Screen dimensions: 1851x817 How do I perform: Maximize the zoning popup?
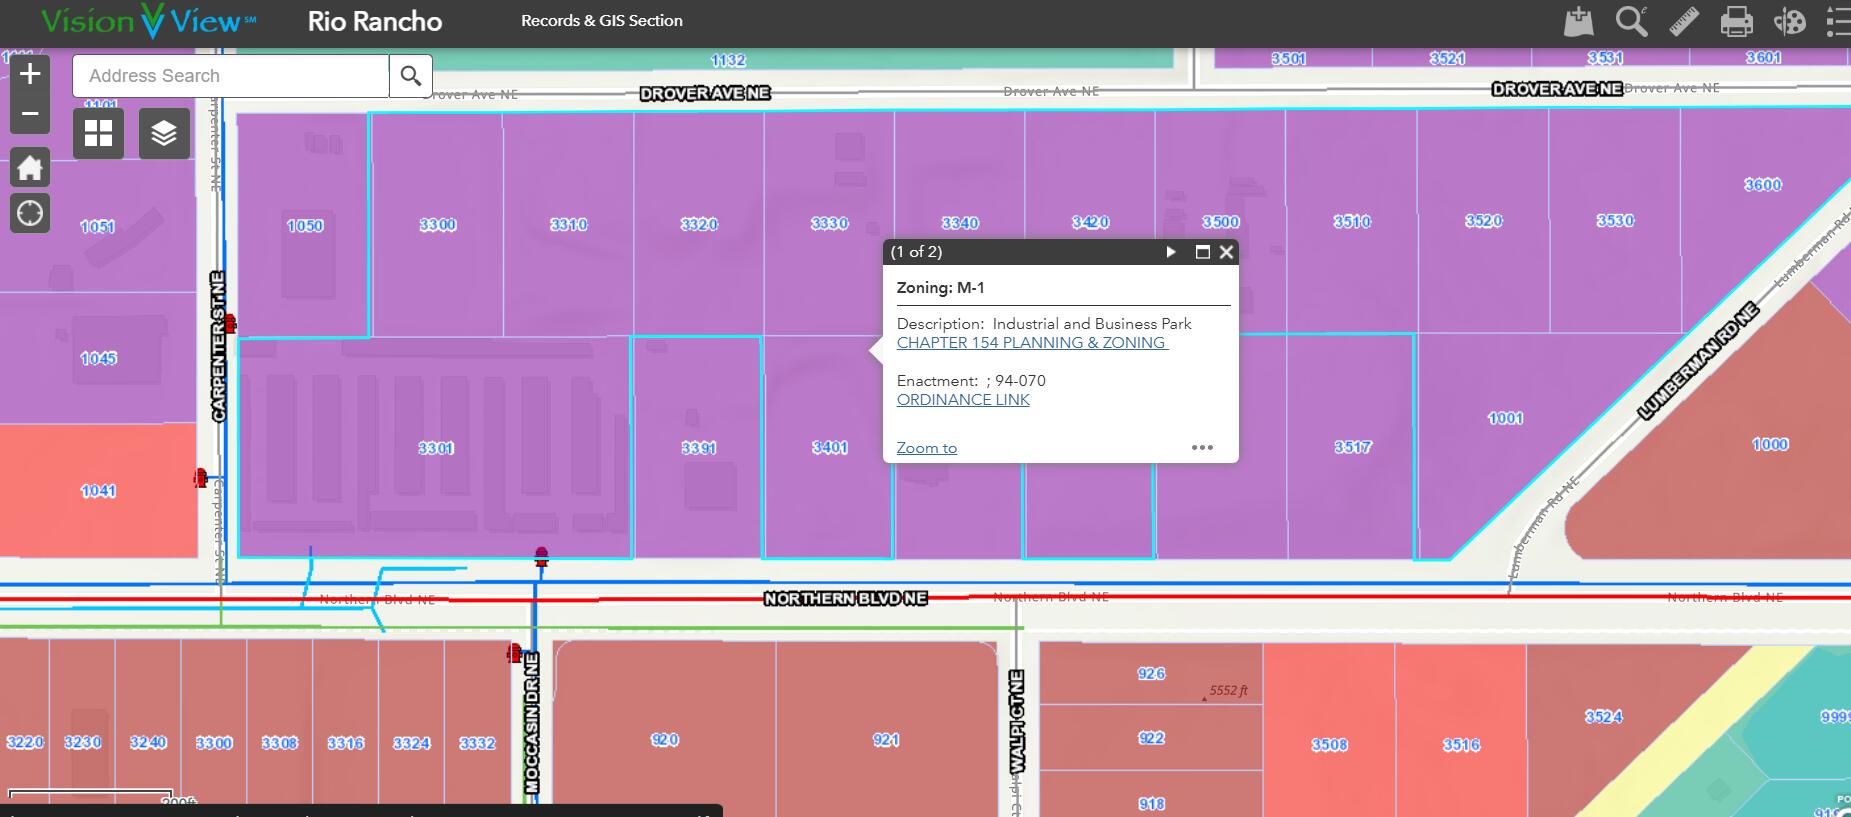(1203, 252)
